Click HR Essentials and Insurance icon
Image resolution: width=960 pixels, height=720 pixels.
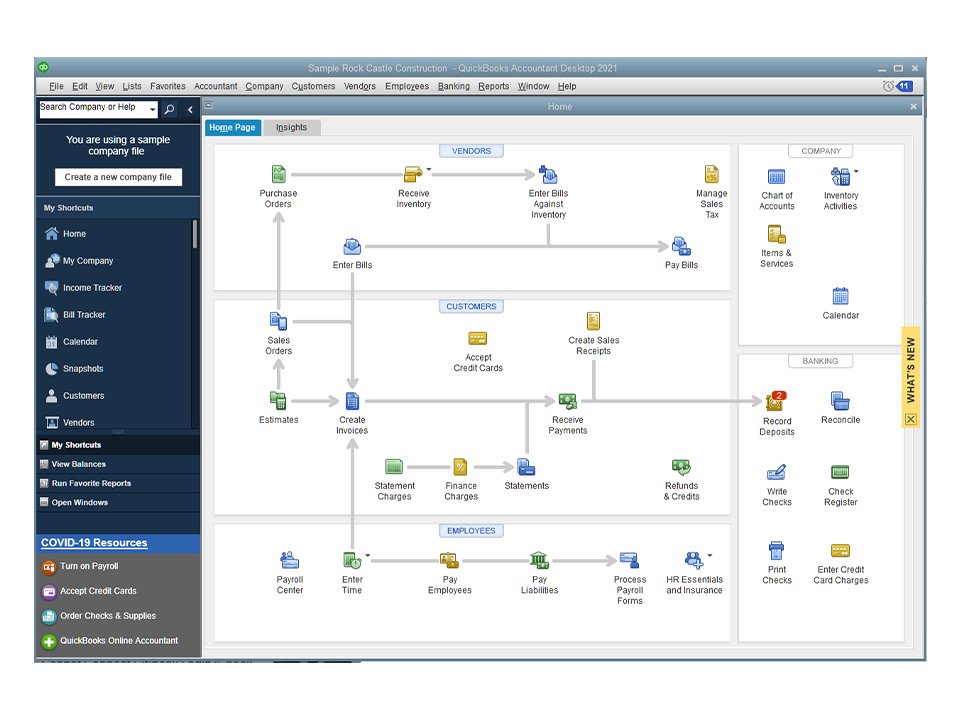(x=694, y=560)
